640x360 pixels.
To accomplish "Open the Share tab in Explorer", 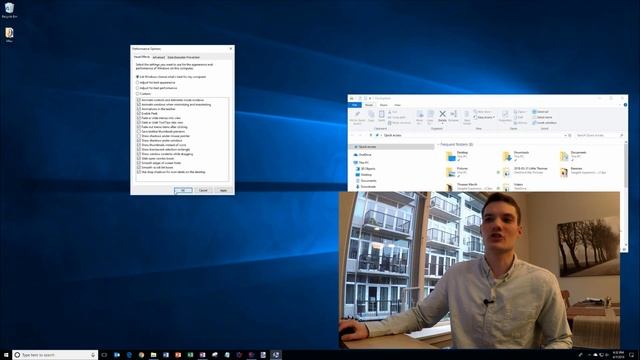I will [x=384, y=105].
